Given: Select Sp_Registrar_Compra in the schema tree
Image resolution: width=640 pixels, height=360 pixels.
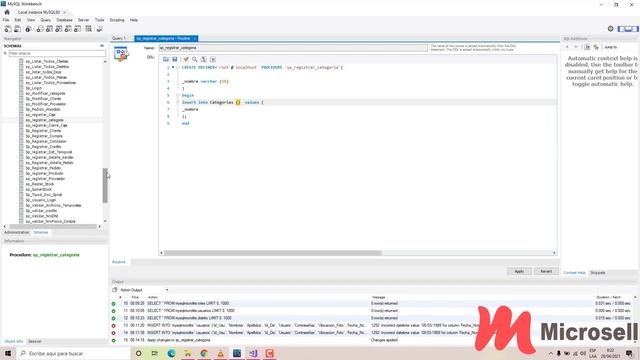Looking at the screenshot, I should (44, 136).
